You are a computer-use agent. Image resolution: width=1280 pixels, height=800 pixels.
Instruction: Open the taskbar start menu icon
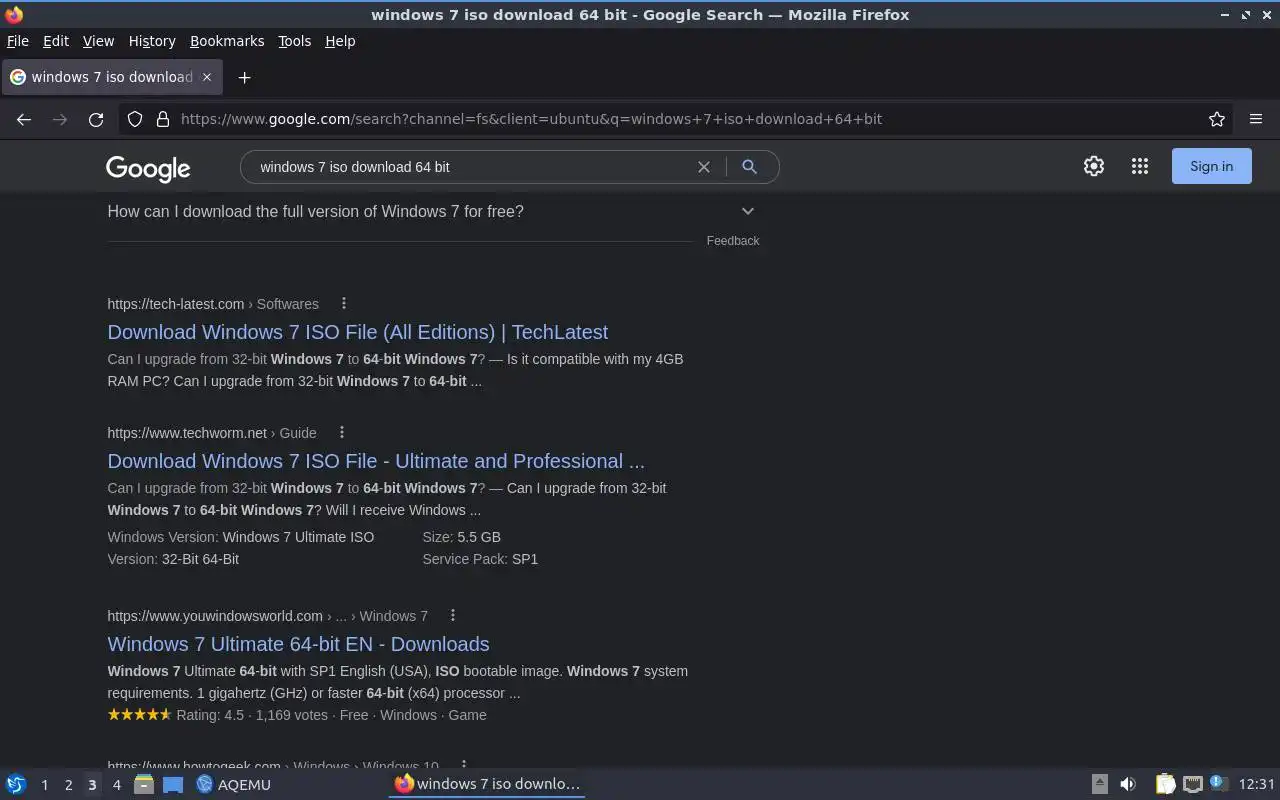[x=16, y=784]
